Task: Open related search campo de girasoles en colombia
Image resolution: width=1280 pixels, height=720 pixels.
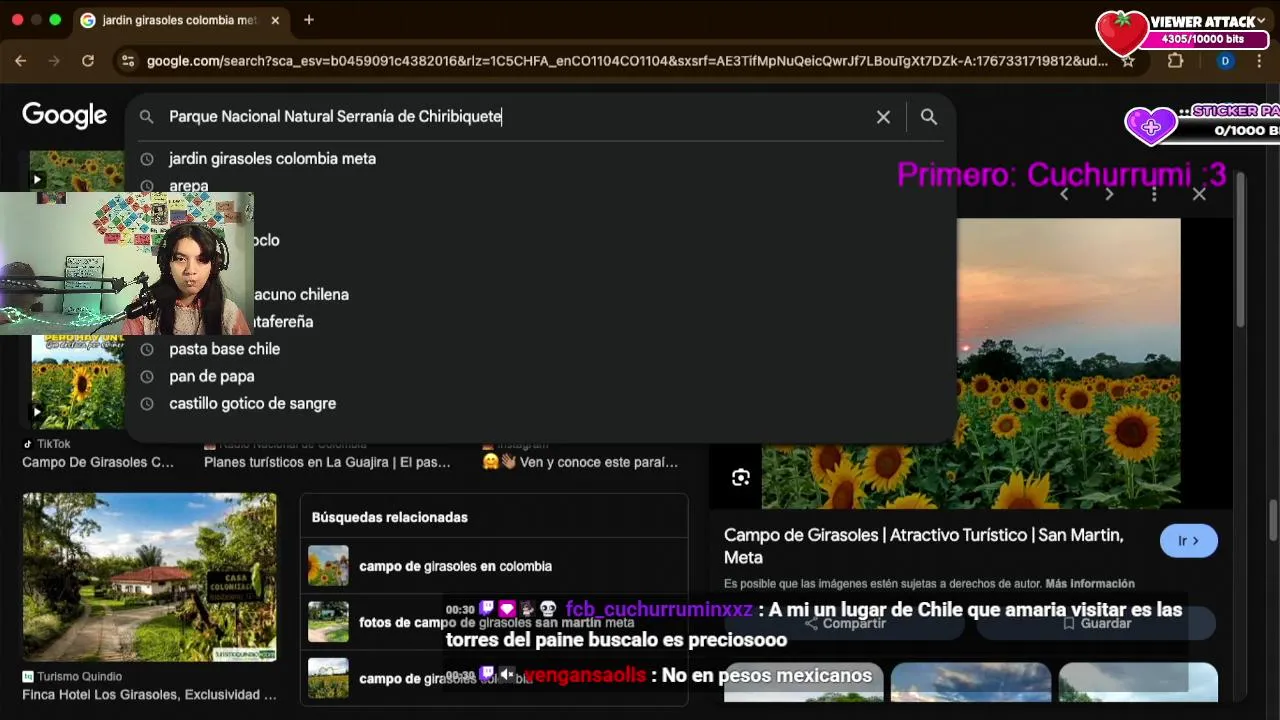Action: point(494,566)
